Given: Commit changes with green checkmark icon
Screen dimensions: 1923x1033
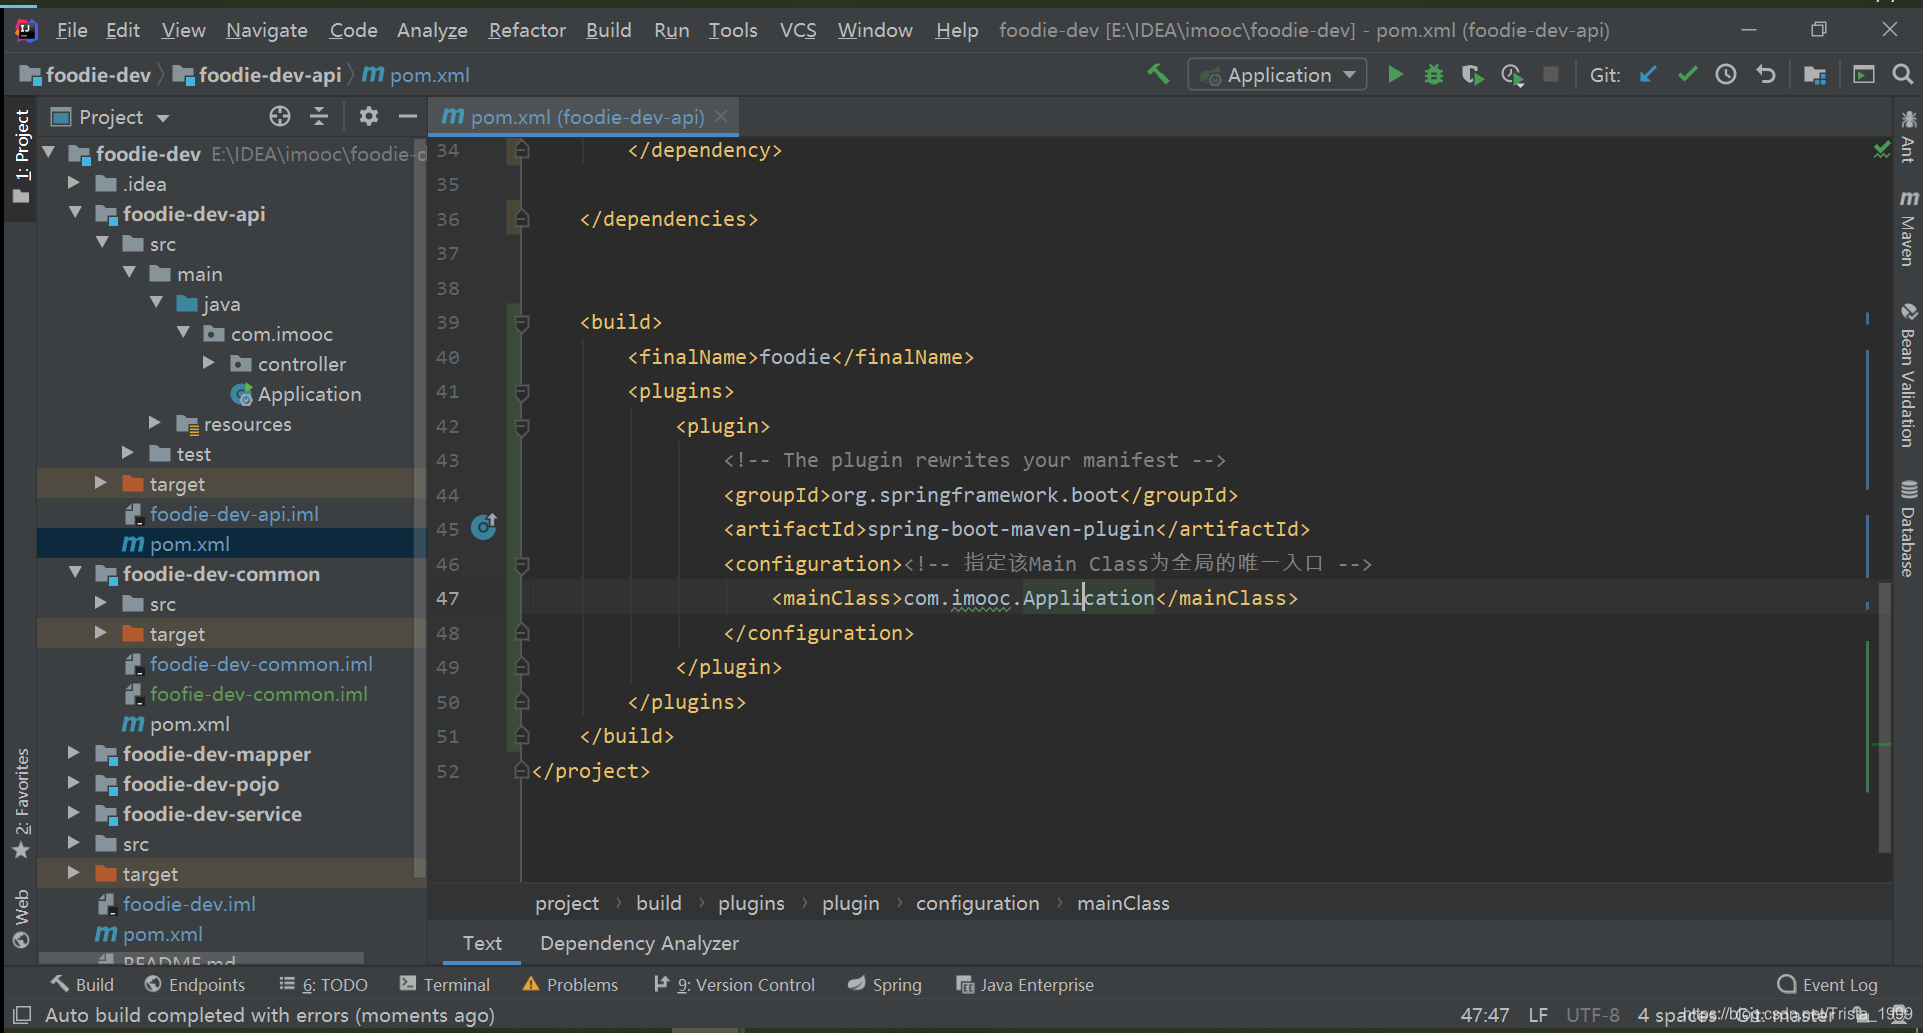Looking at the screenshot, I should tap(1688, 74).
